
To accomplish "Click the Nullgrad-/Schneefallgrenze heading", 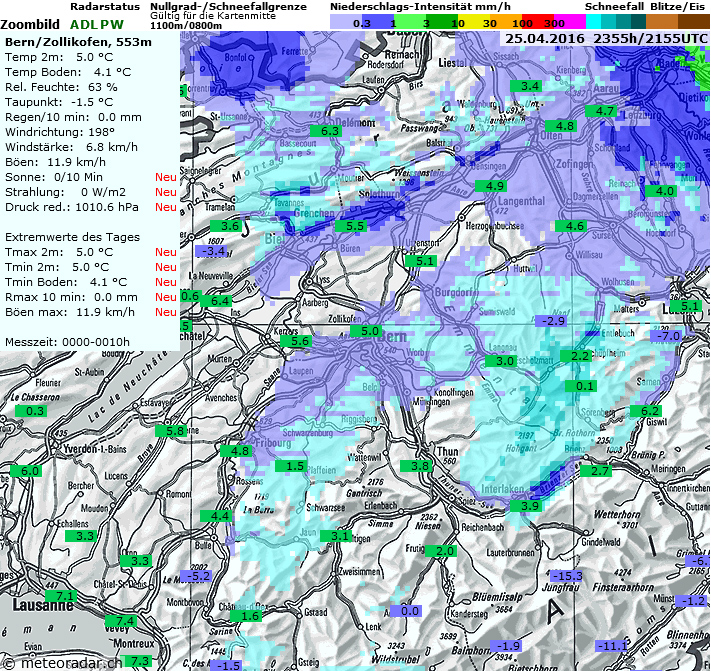I will click(228, 7).
